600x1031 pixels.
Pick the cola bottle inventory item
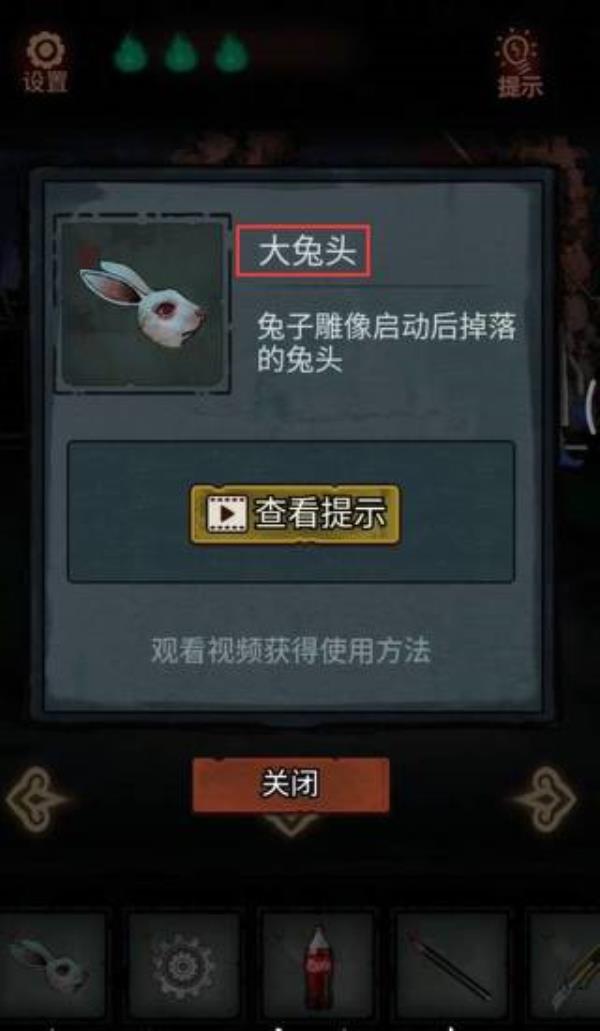point(318,965)
